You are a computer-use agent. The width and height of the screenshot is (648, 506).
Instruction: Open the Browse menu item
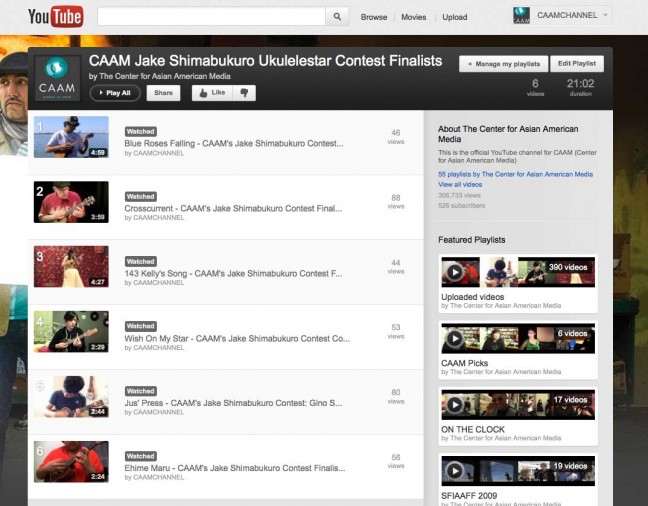374,17
